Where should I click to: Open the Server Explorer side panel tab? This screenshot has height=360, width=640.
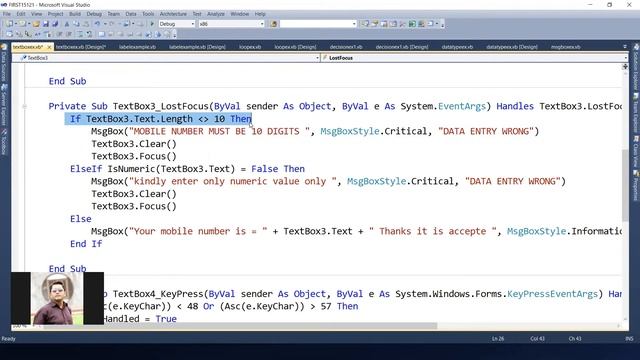pyautogui.click(x=4, y=105)
